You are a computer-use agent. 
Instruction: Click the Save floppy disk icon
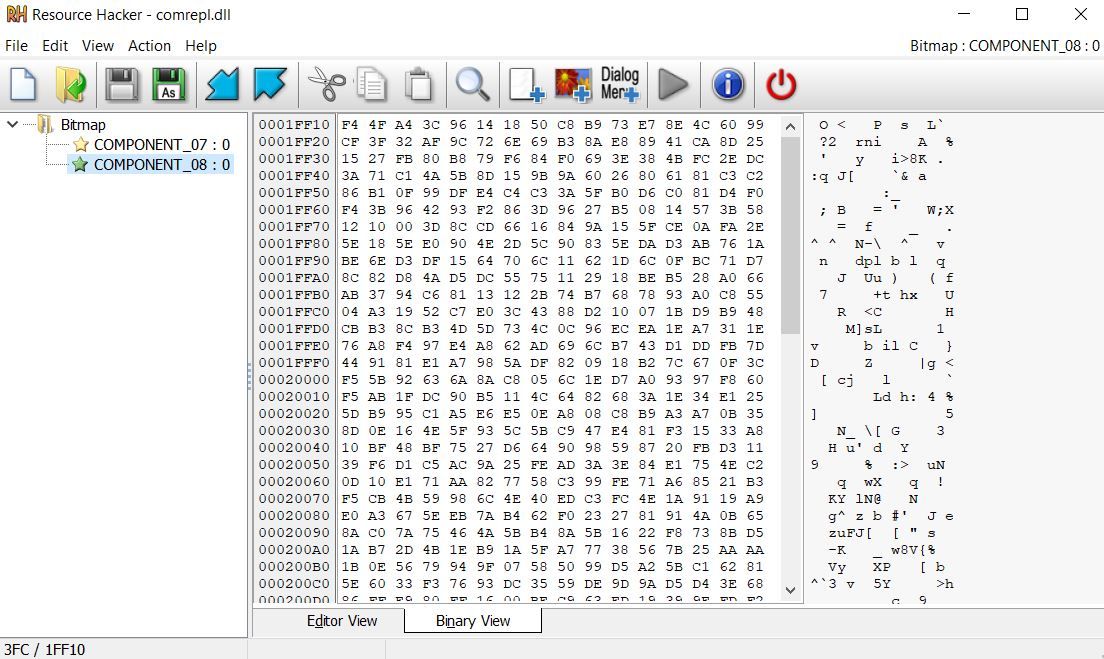coord(121,85)
